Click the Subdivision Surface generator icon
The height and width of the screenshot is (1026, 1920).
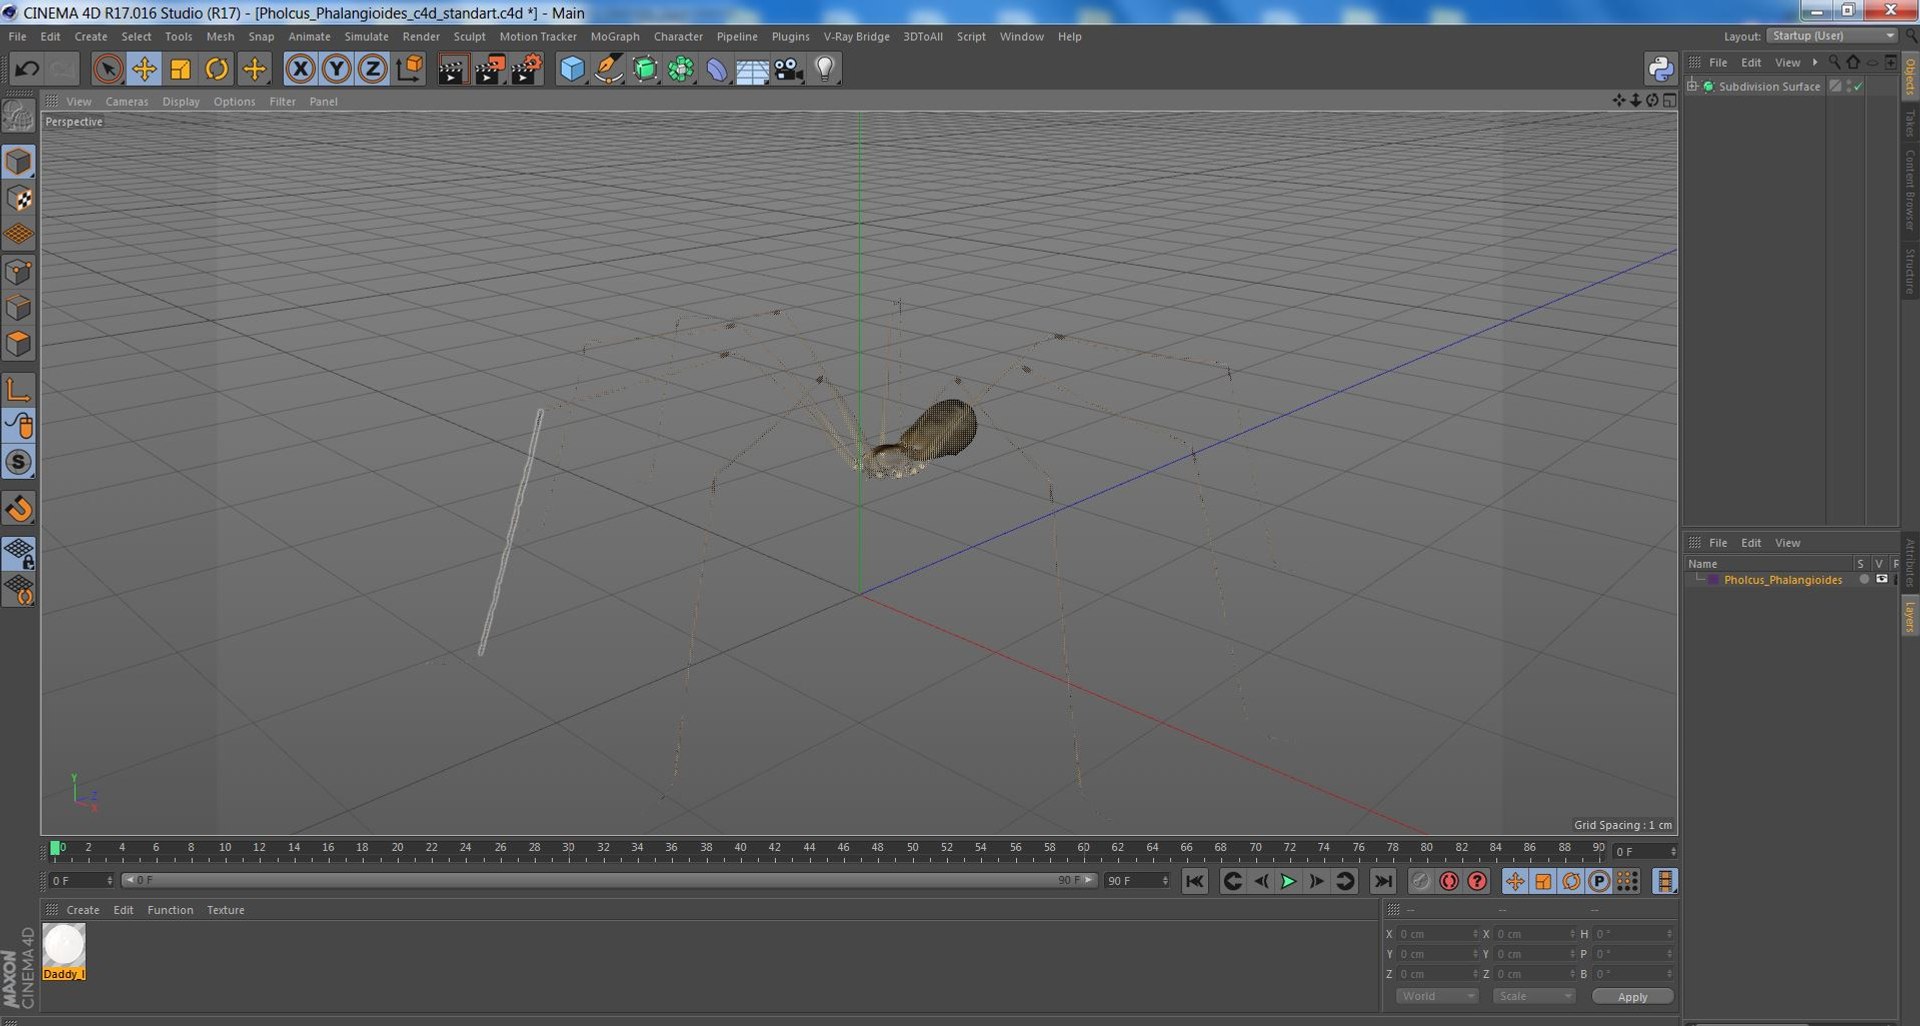click(x=645, y=69)
